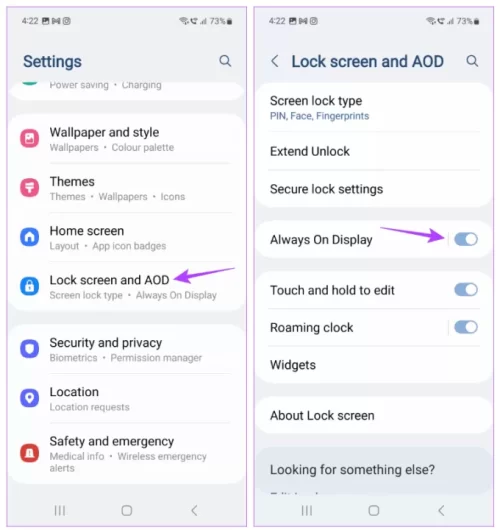500x530 pixels.
Task: Tap the Location pin icon
Action: (29, 398)
